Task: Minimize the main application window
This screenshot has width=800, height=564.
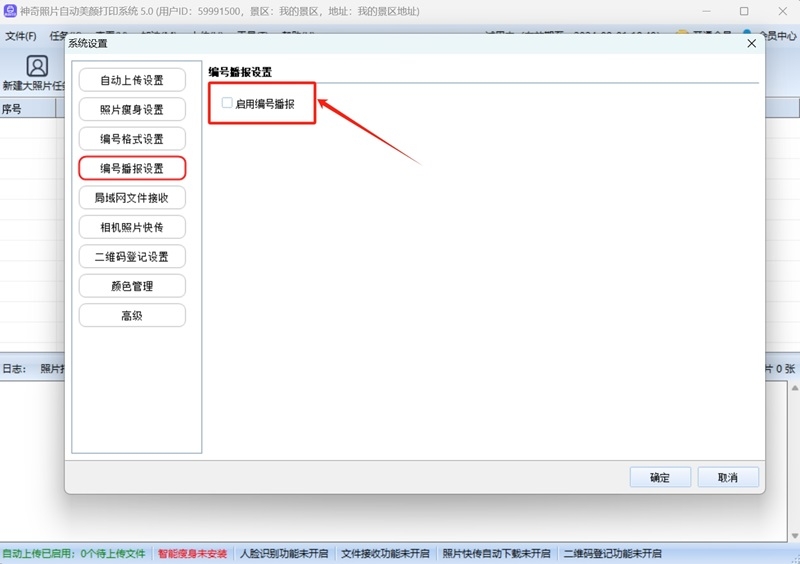Action: 707,11
